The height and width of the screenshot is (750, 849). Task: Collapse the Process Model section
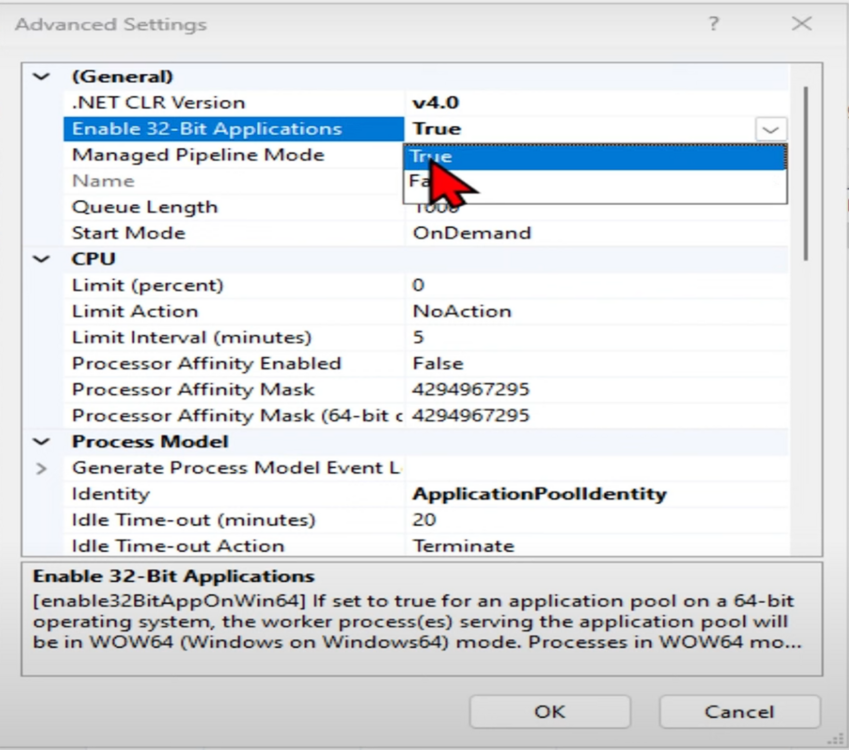(42, 442)
